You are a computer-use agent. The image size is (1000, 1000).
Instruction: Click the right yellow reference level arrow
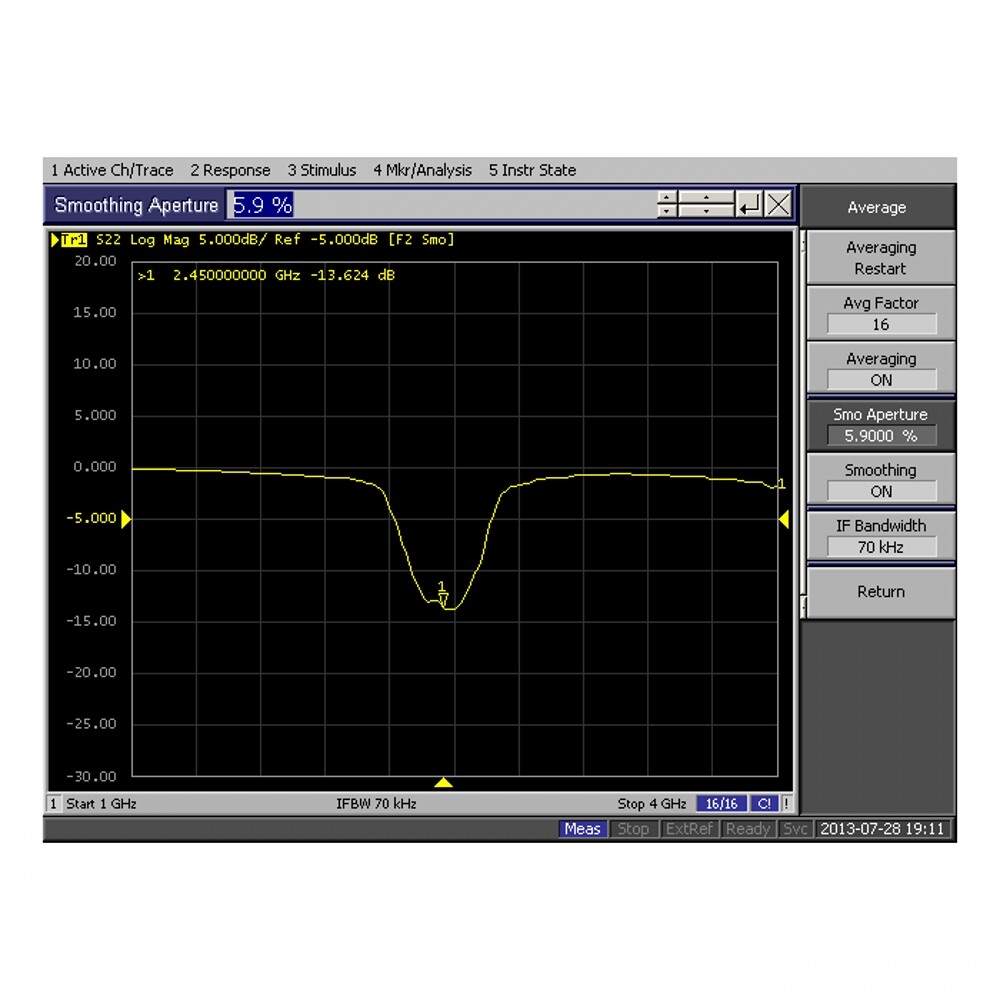pyautogui.click(x=783, y=519)
